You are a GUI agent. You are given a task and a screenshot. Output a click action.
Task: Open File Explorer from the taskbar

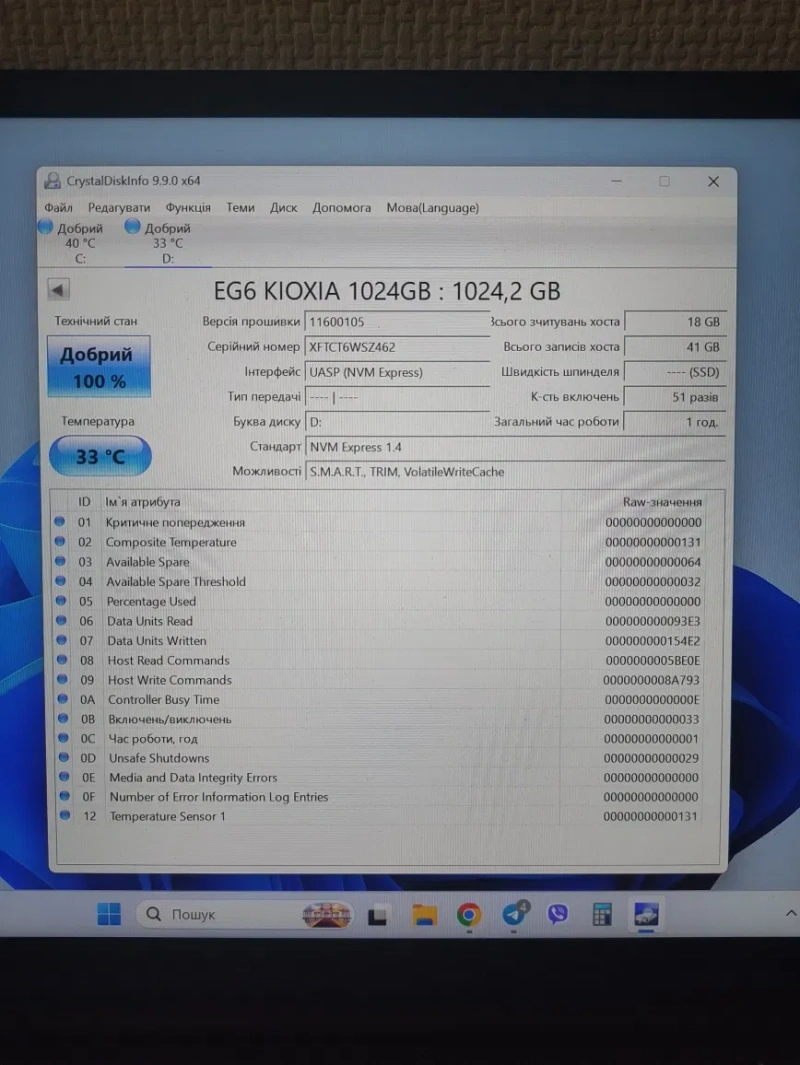[x=424, y=916]
